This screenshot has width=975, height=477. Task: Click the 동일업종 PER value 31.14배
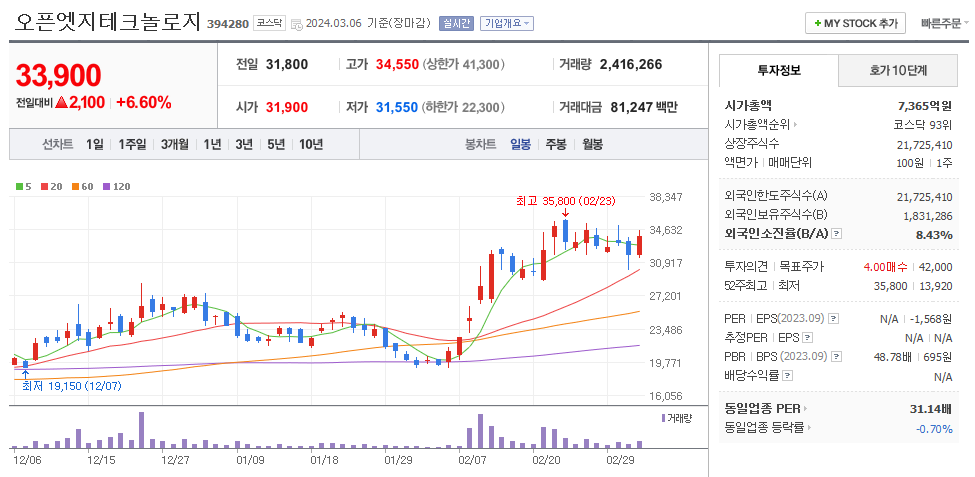[931, 409]
